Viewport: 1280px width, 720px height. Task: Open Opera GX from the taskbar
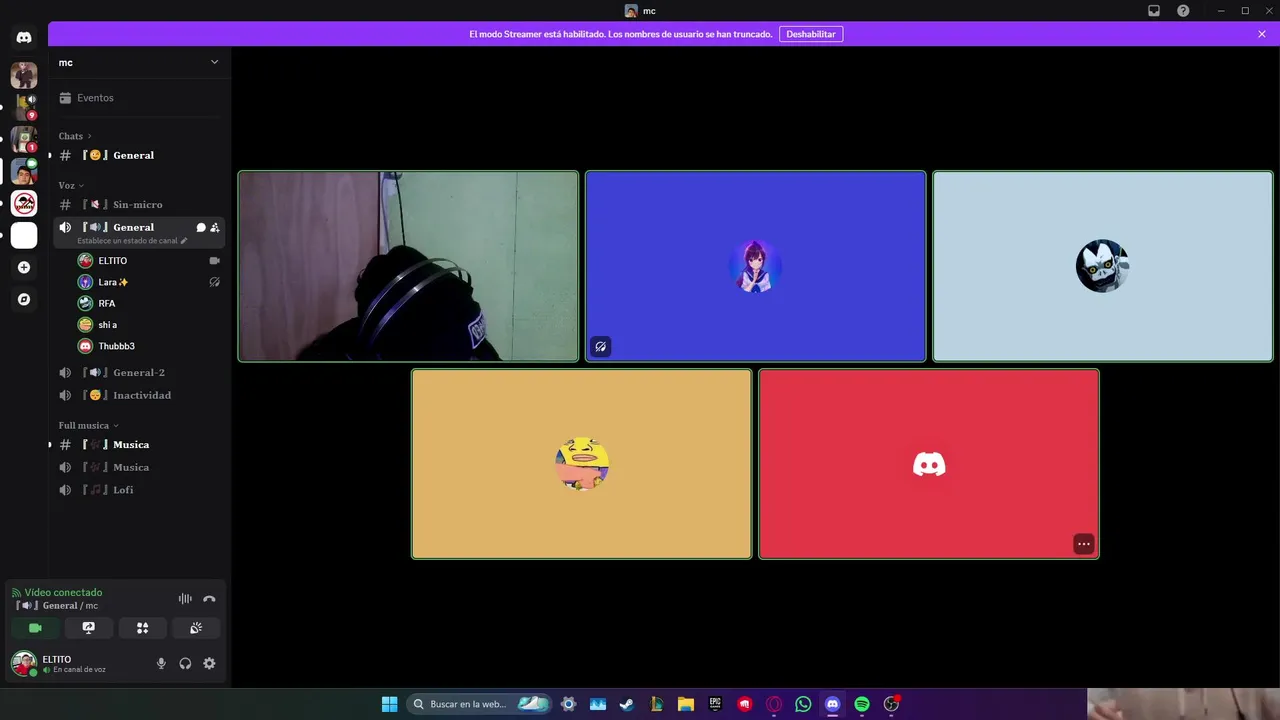(774, 704)
